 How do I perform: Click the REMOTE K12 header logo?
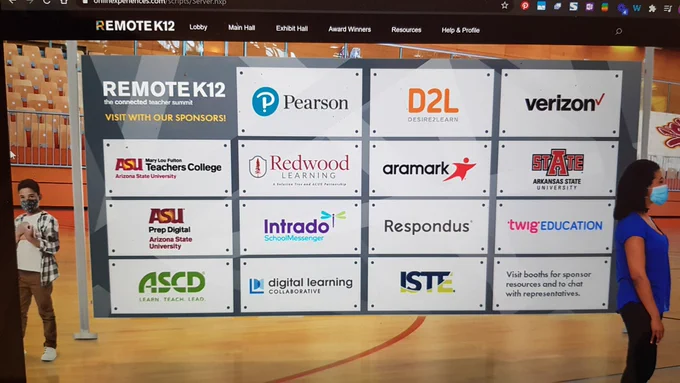[x=135, y=26]
